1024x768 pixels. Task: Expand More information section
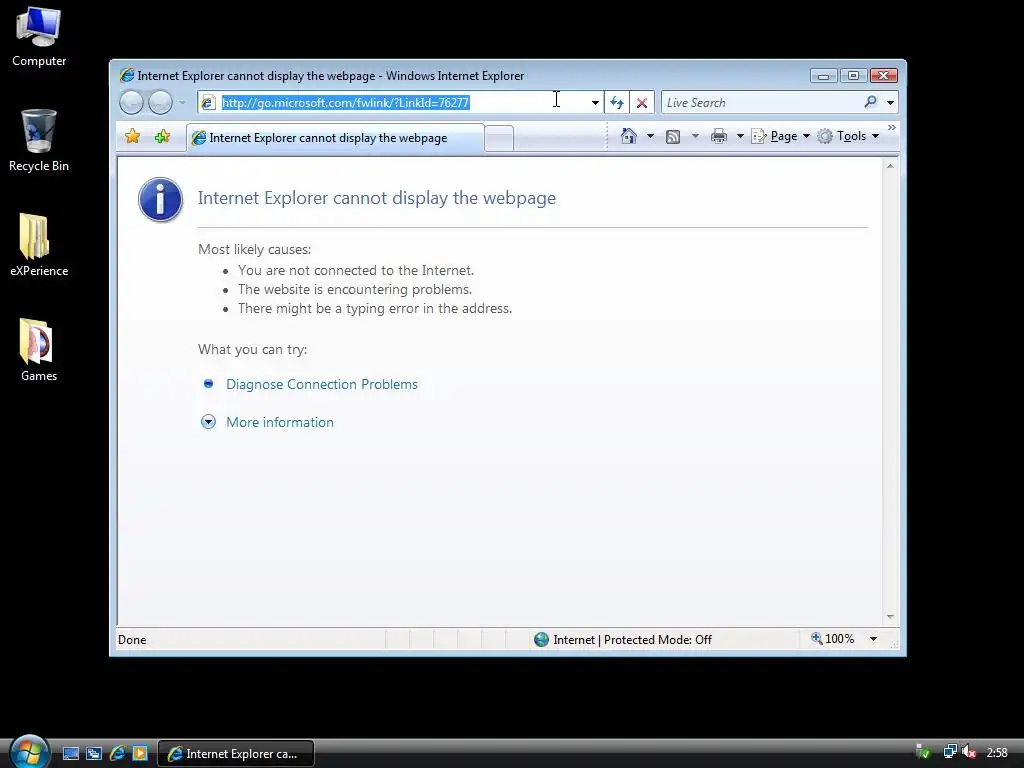[280, 422]
